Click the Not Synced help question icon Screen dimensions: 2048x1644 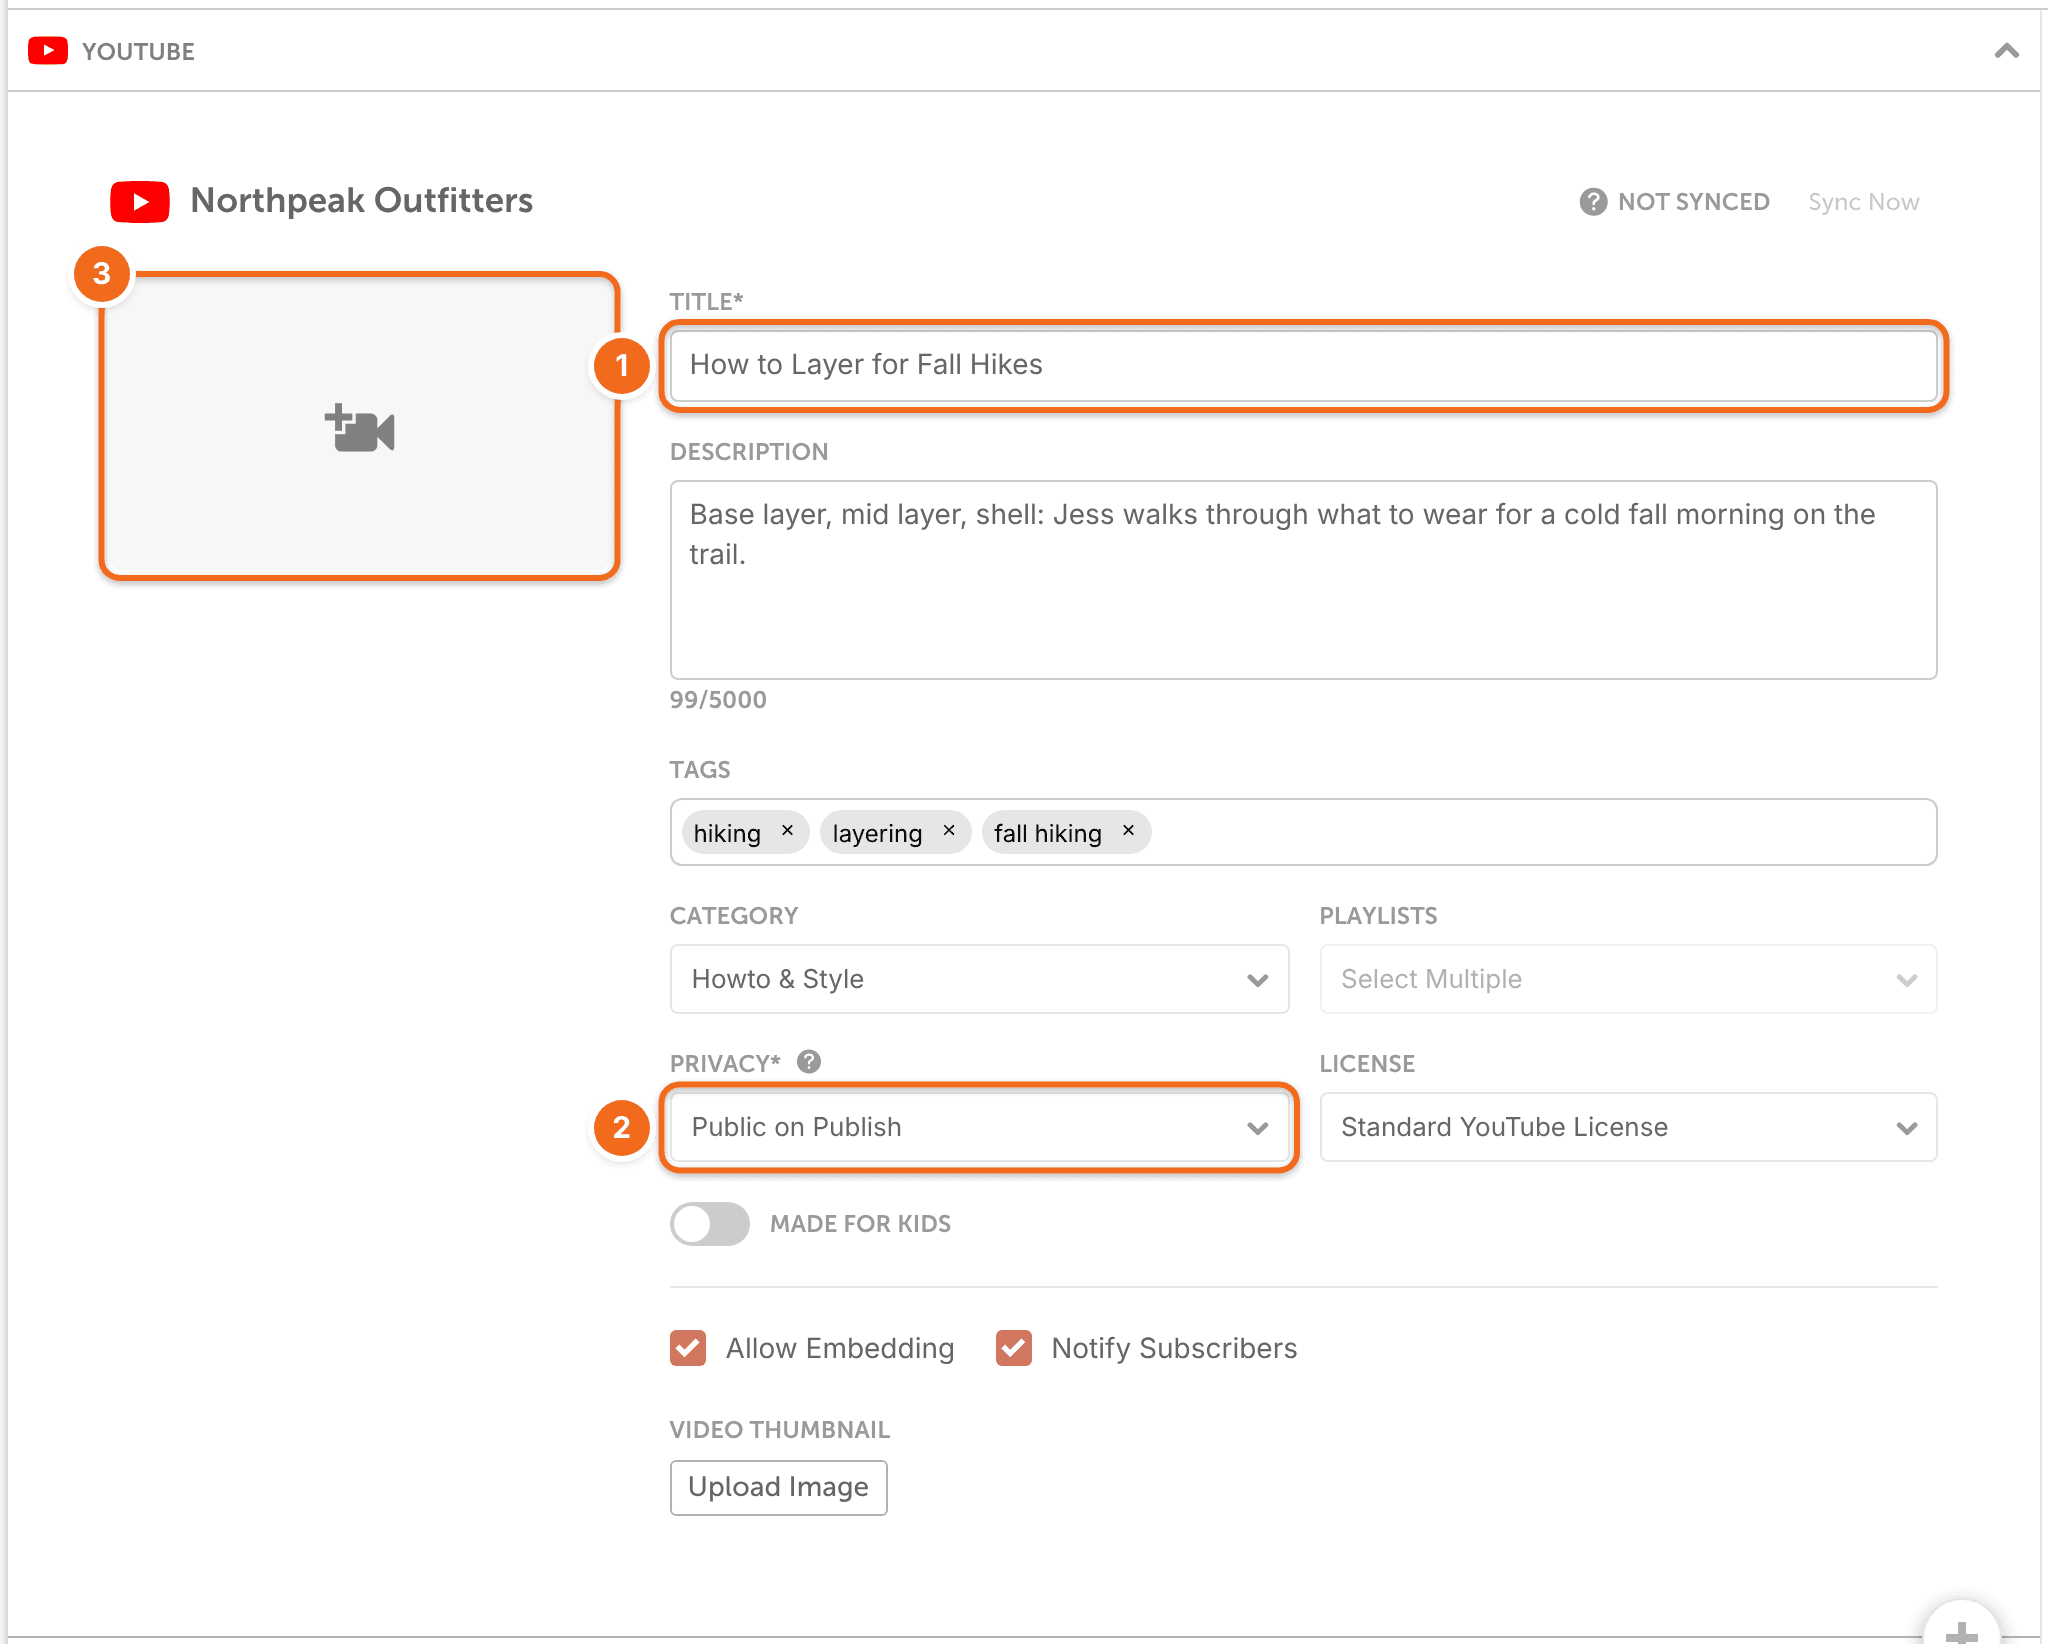point(1593,202)
